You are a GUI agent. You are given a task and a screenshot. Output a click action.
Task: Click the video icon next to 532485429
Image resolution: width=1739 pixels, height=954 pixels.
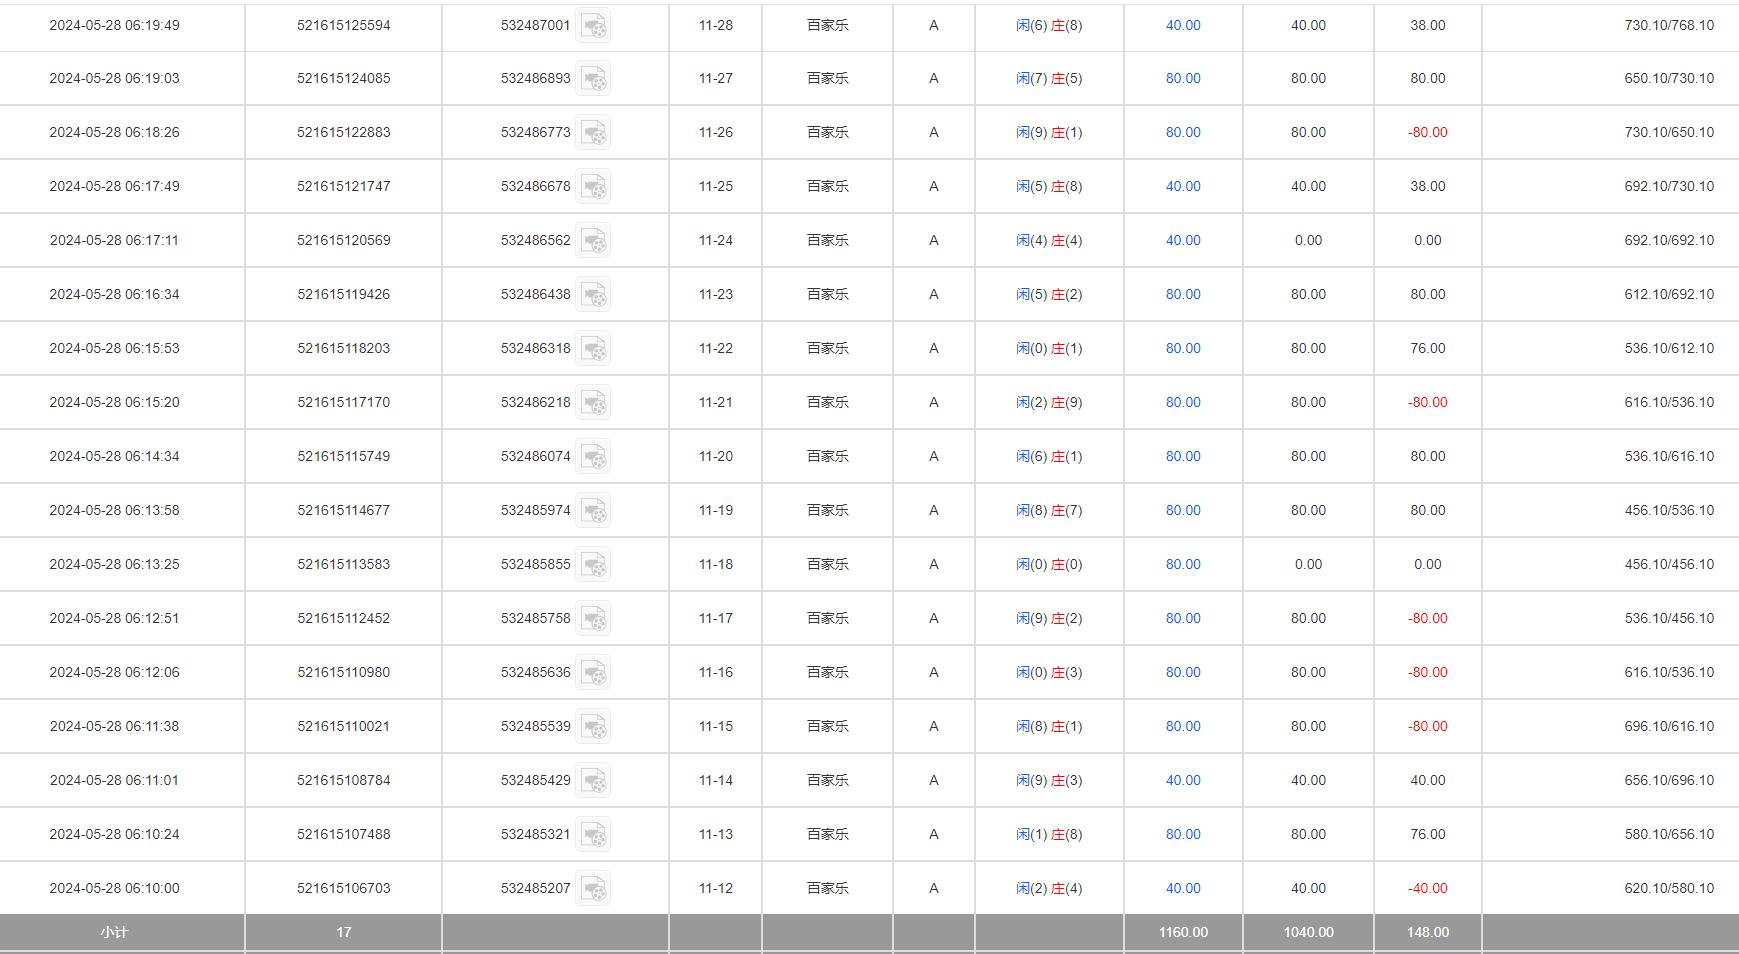pos(593,781)
